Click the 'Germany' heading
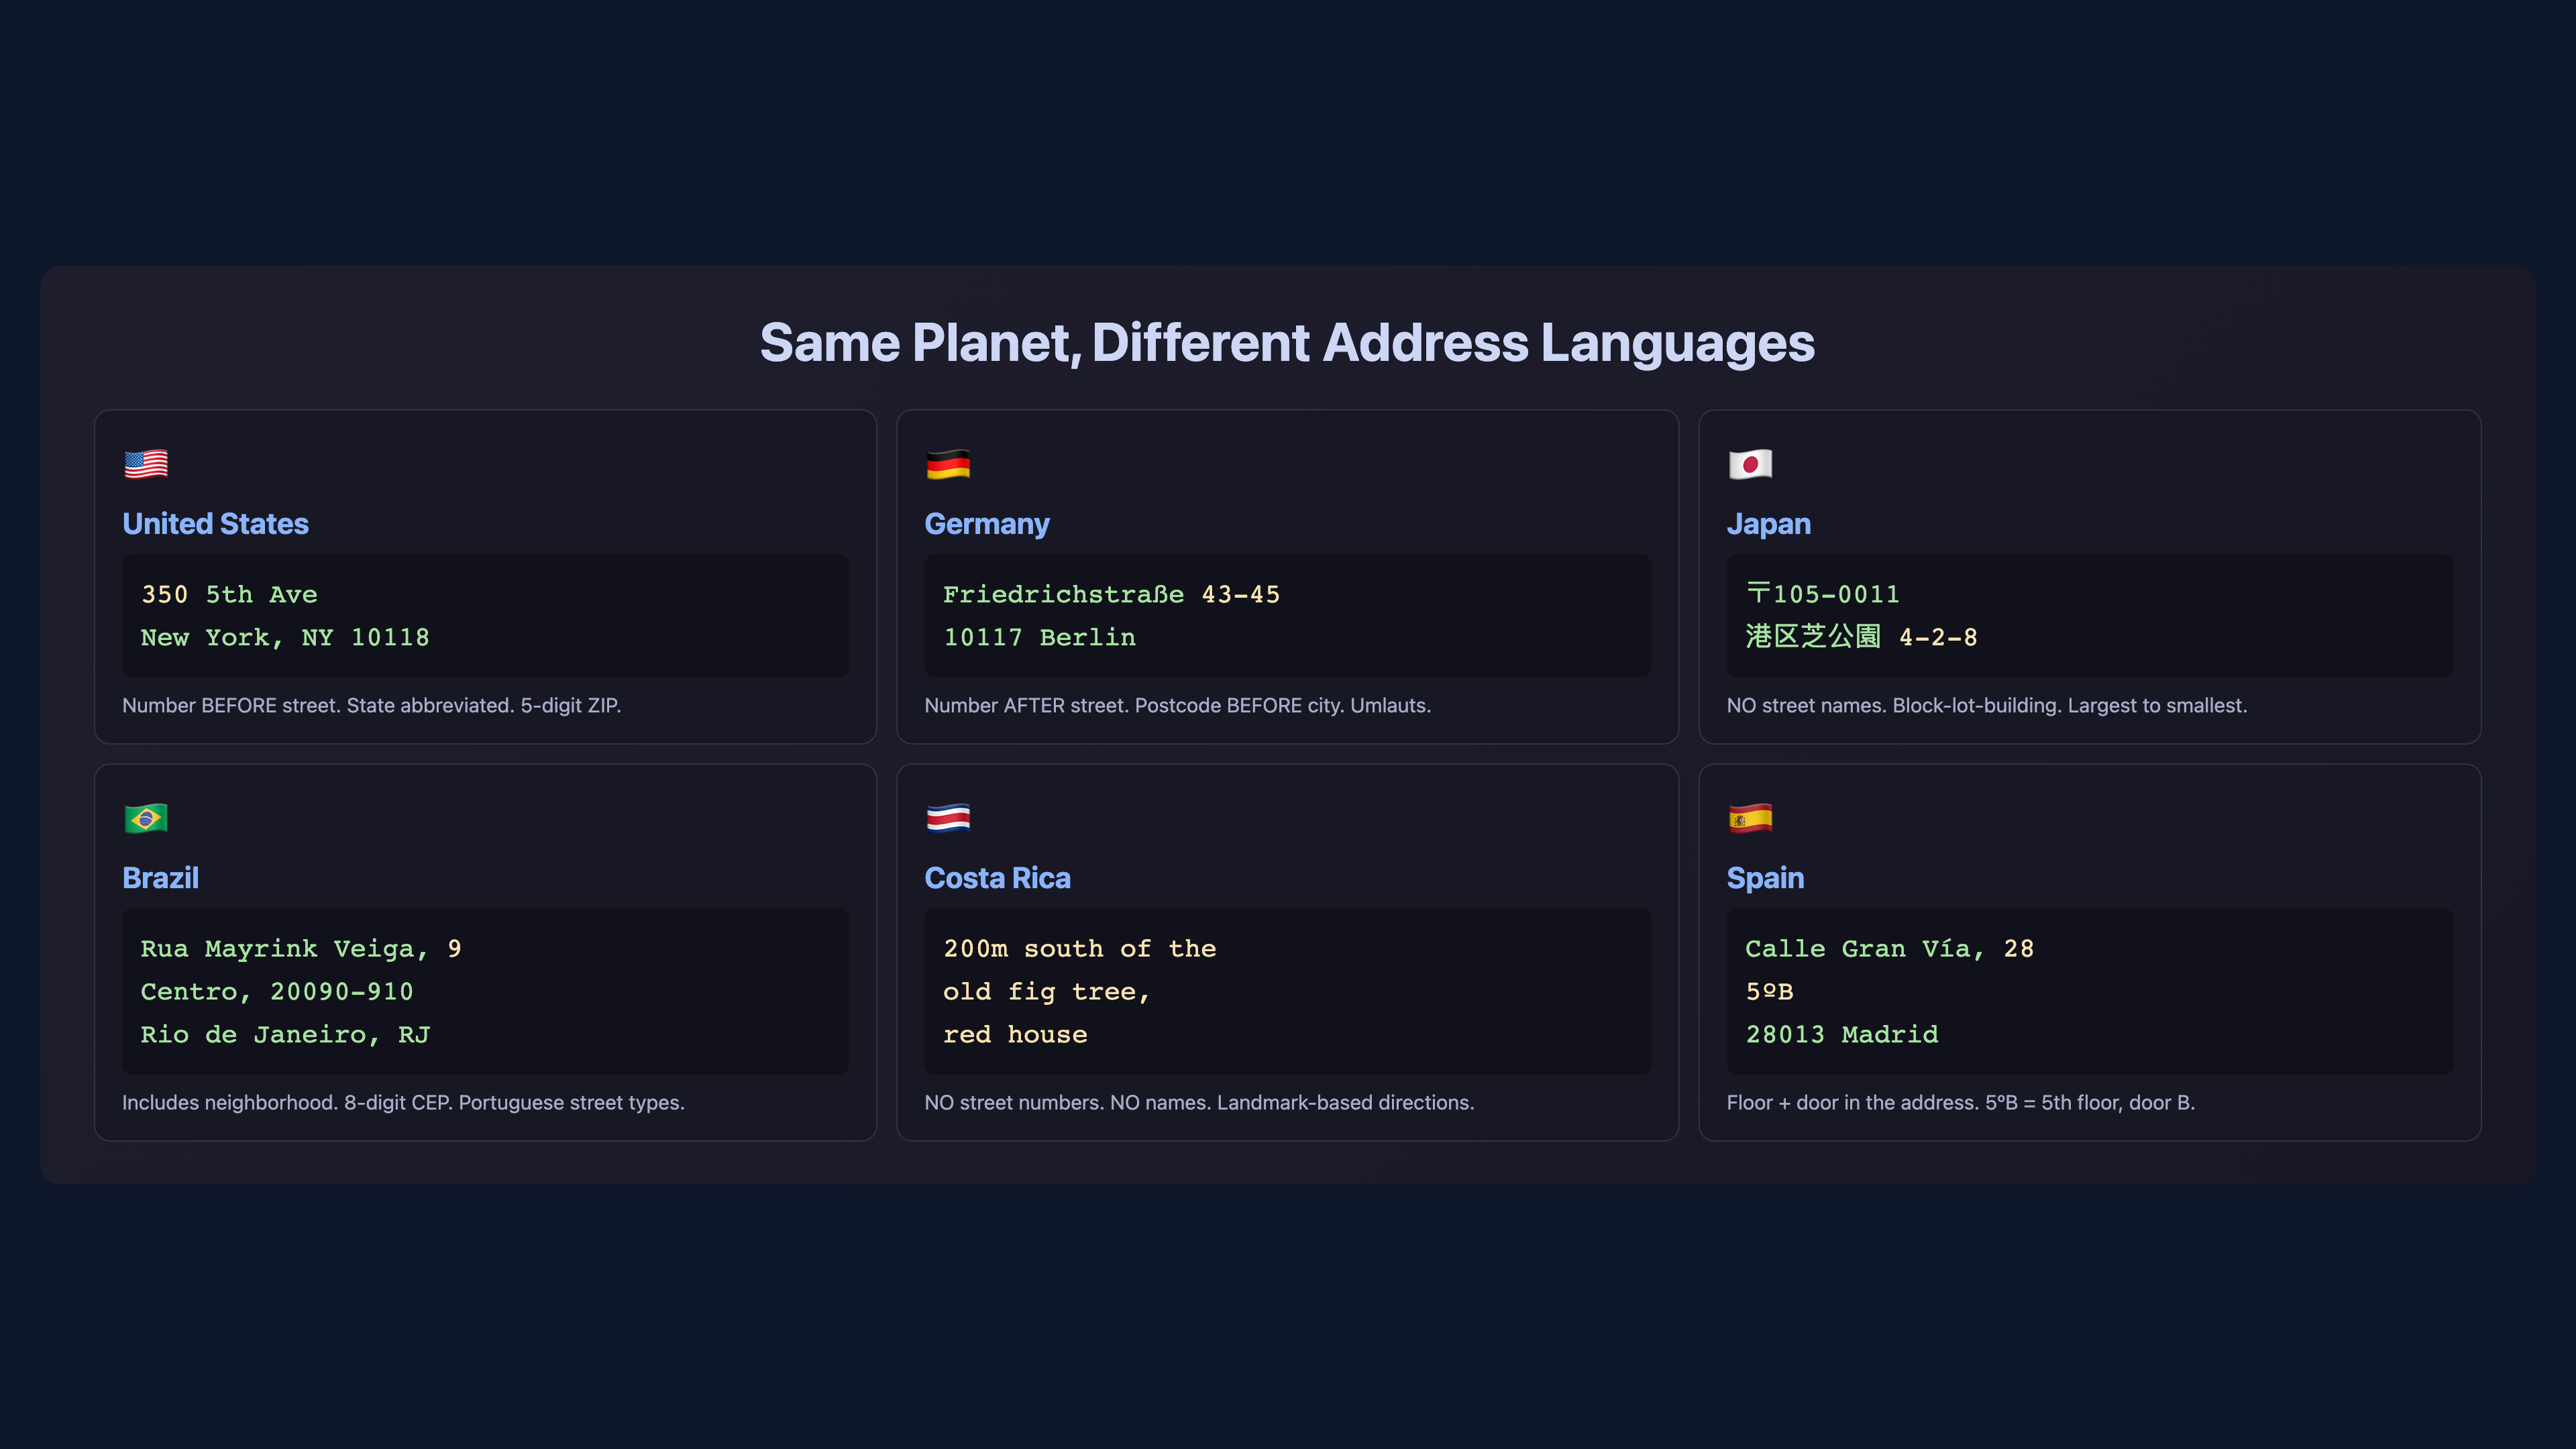The height and width of the screenshot is (1449, 2576). tap(987, 524)
